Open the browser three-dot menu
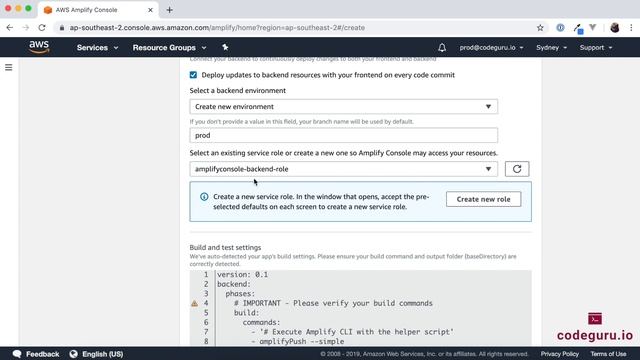640x360 pixels. click(x=631, y=28)
